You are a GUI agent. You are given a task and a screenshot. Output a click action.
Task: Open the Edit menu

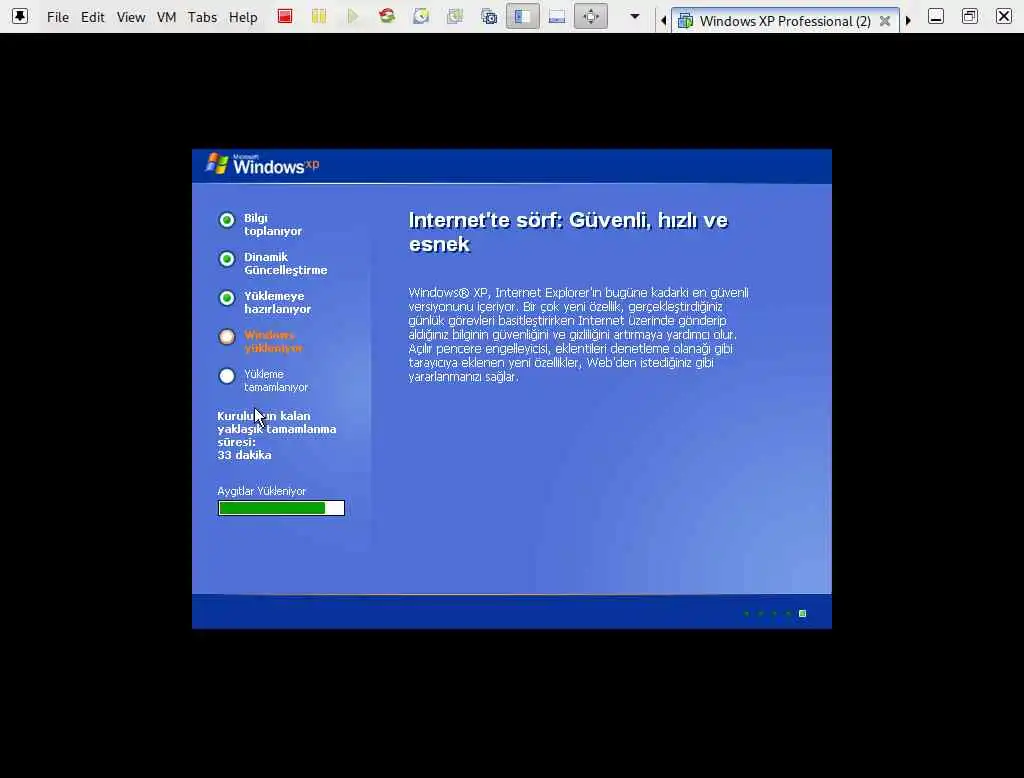[92, 17]
